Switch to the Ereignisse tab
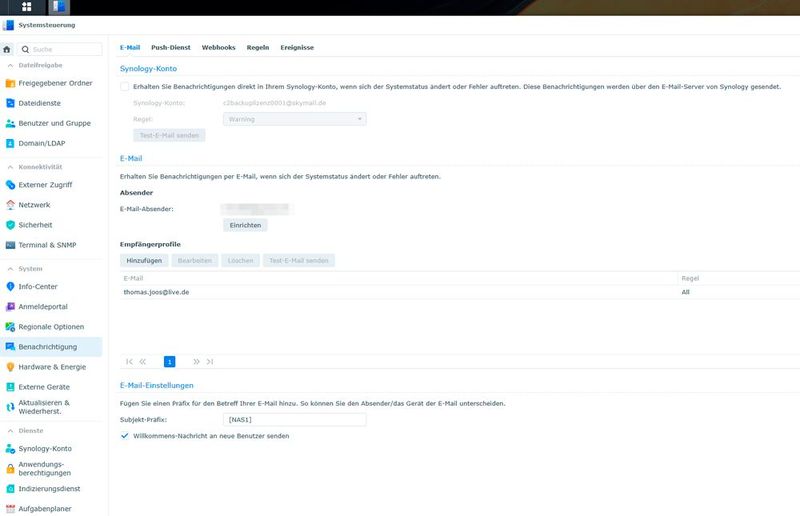The height and width of the screenshot is (516, 800). pos(297,47)
